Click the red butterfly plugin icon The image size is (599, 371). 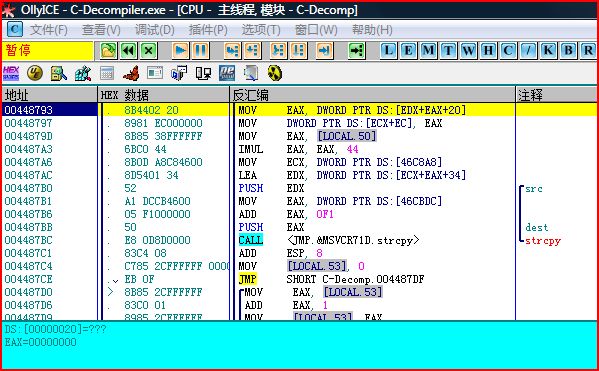(x=131, y=73)
